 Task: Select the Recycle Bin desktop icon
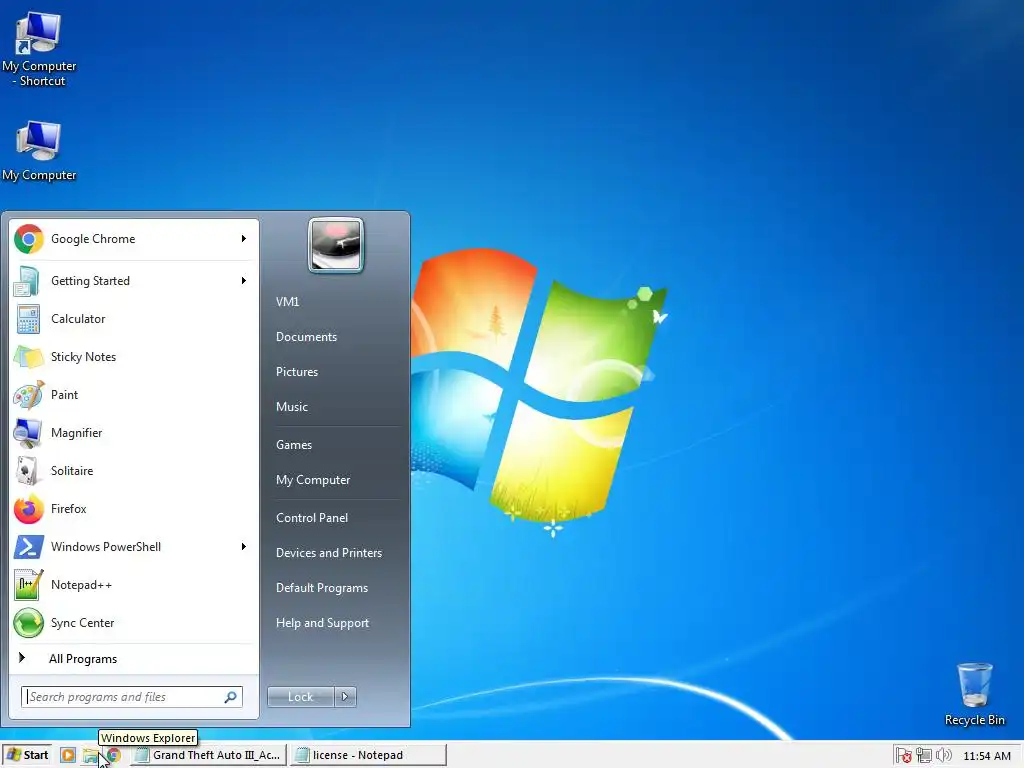point(974,694)
